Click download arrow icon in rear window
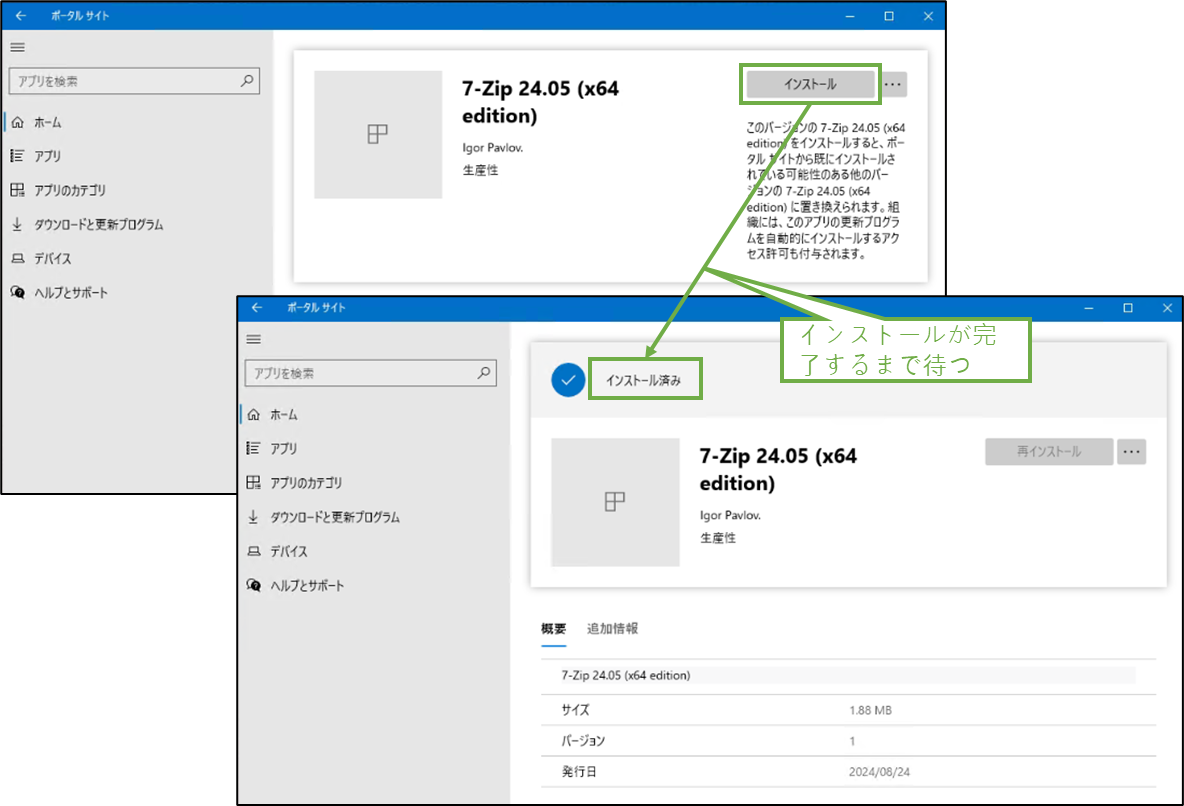The image size is (1184, 806). [17, 224]
